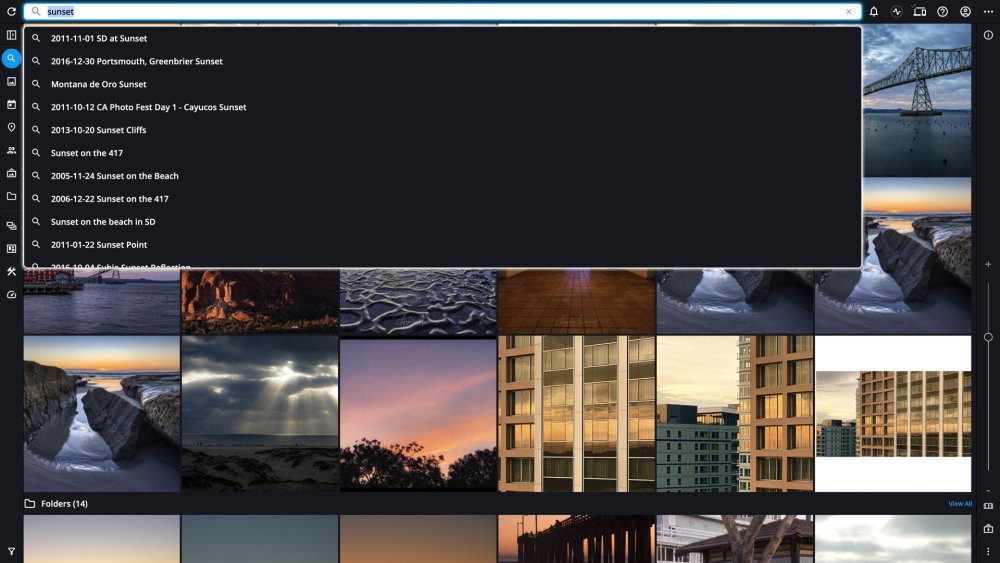This screenshot has height=563, width=1000.
Task: Open sync activity pulse icon
Action: pos(897,11)
